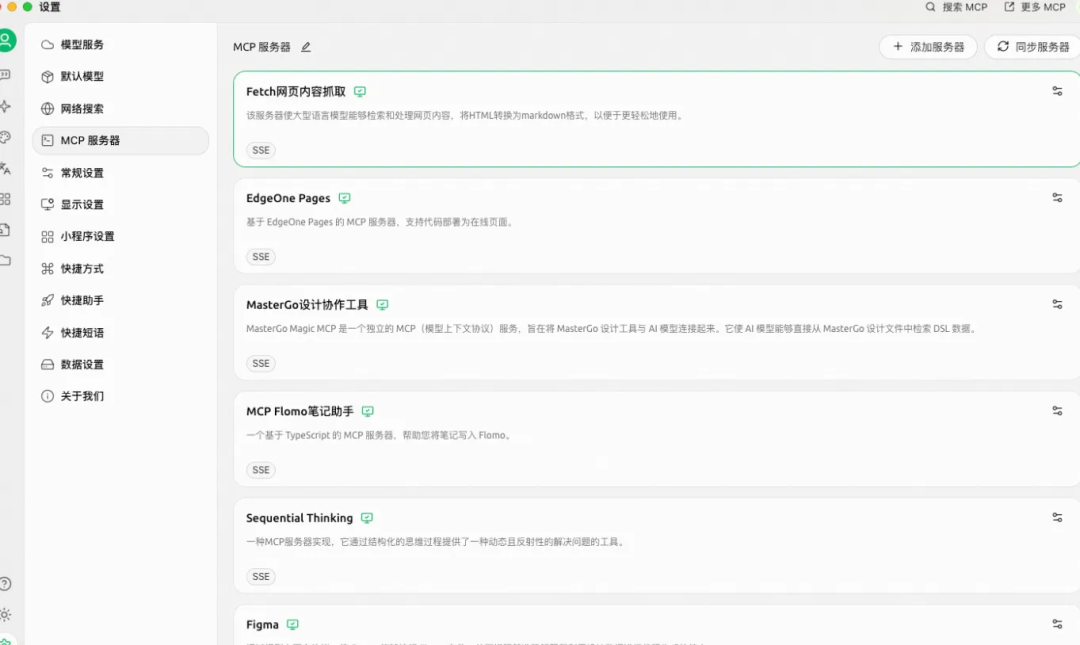1080x645 pixels.
Task: Open settings sliders icon on MasterGo设计协作工具 card
Action: click(1057, 305)
